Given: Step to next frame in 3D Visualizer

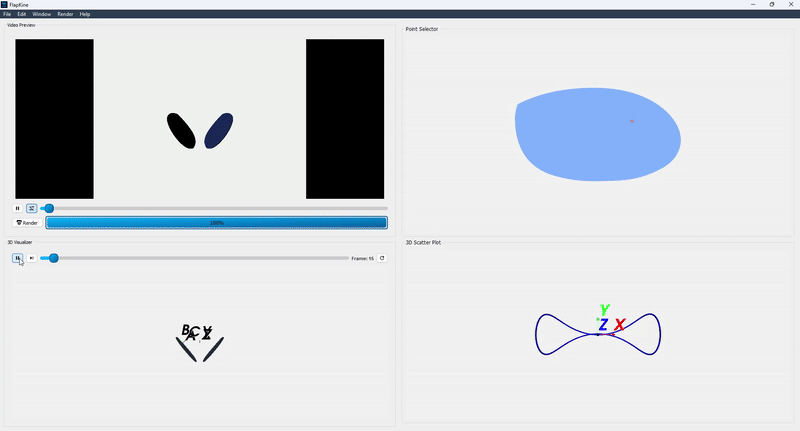Looking at the screenshot, I should click(x=31, y=258).
